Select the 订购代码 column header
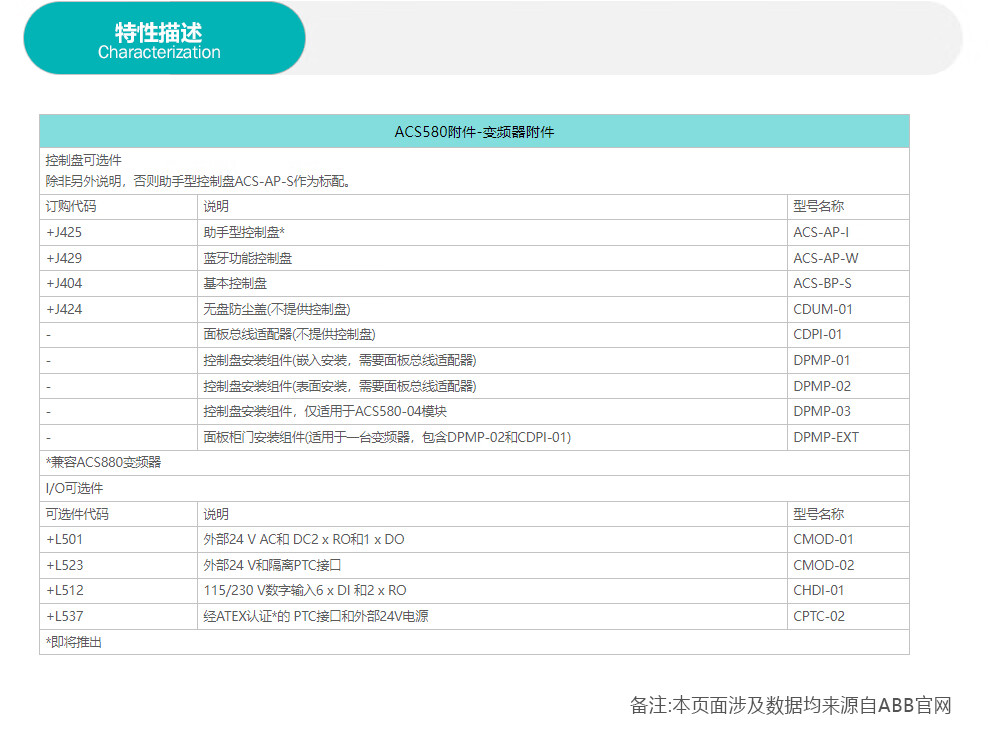The width and height of the screenshot is (990, 755). [x=71, y=207]
